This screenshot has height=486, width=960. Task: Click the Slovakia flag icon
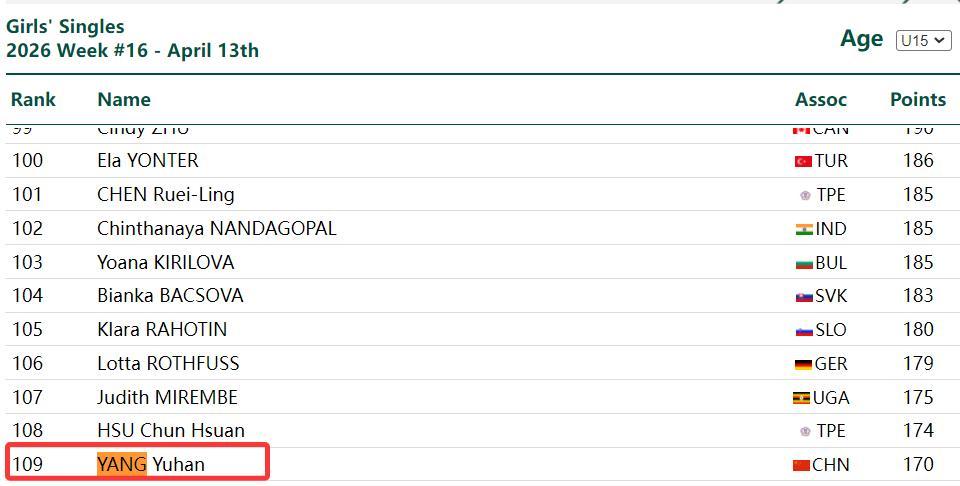point(804,296)
